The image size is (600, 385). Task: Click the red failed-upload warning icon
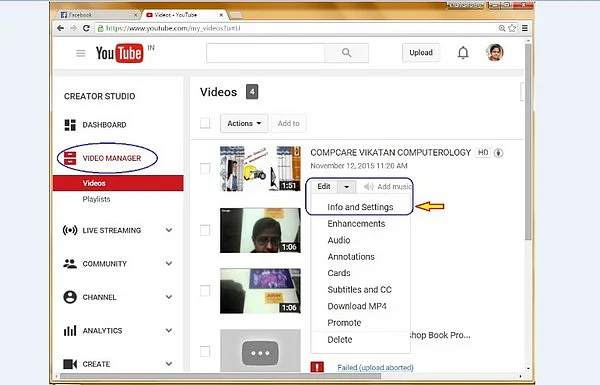pos(317,367)
